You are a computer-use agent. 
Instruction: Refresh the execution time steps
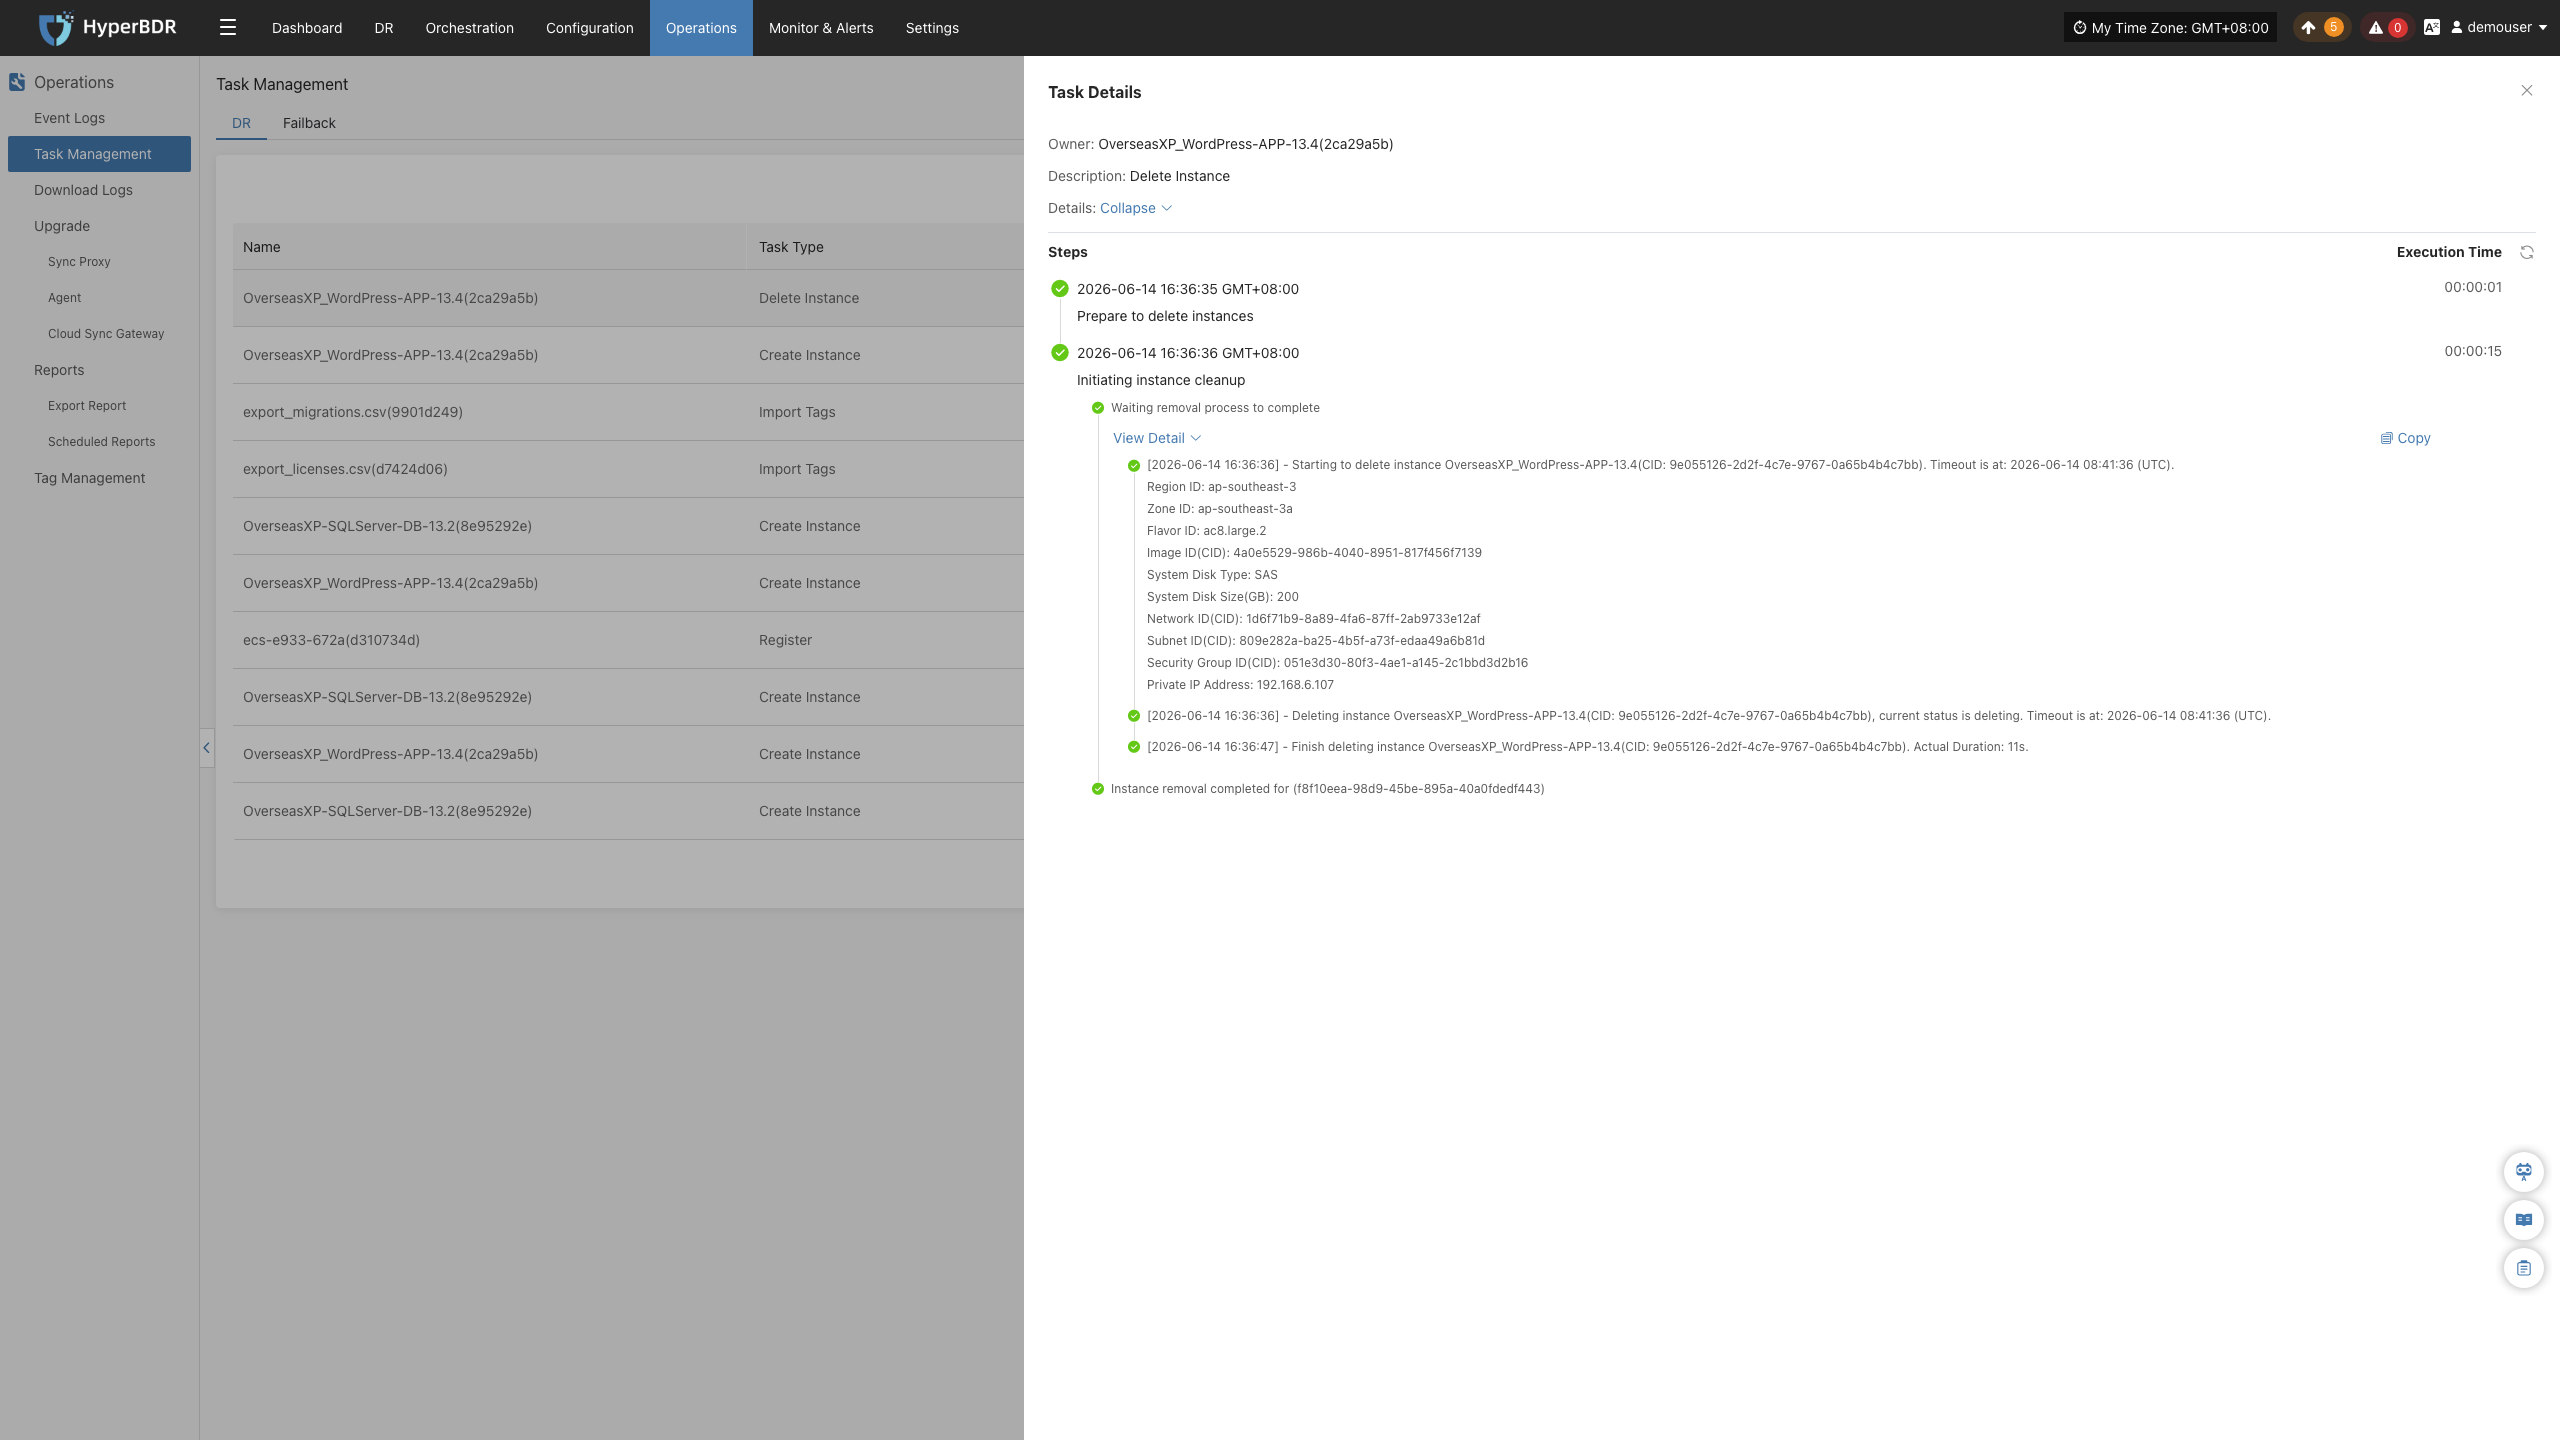pyautogui.click(x=2526, y=252)
